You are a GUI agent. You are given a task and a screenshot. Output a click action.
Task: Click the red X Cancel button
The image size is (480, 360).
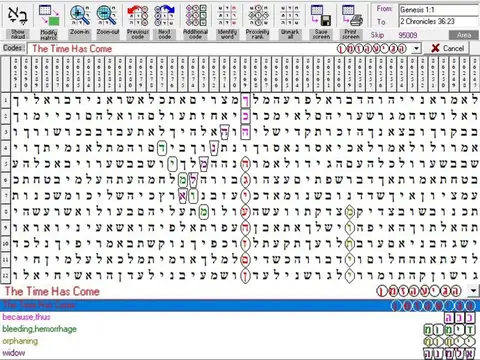pos(446,48)
